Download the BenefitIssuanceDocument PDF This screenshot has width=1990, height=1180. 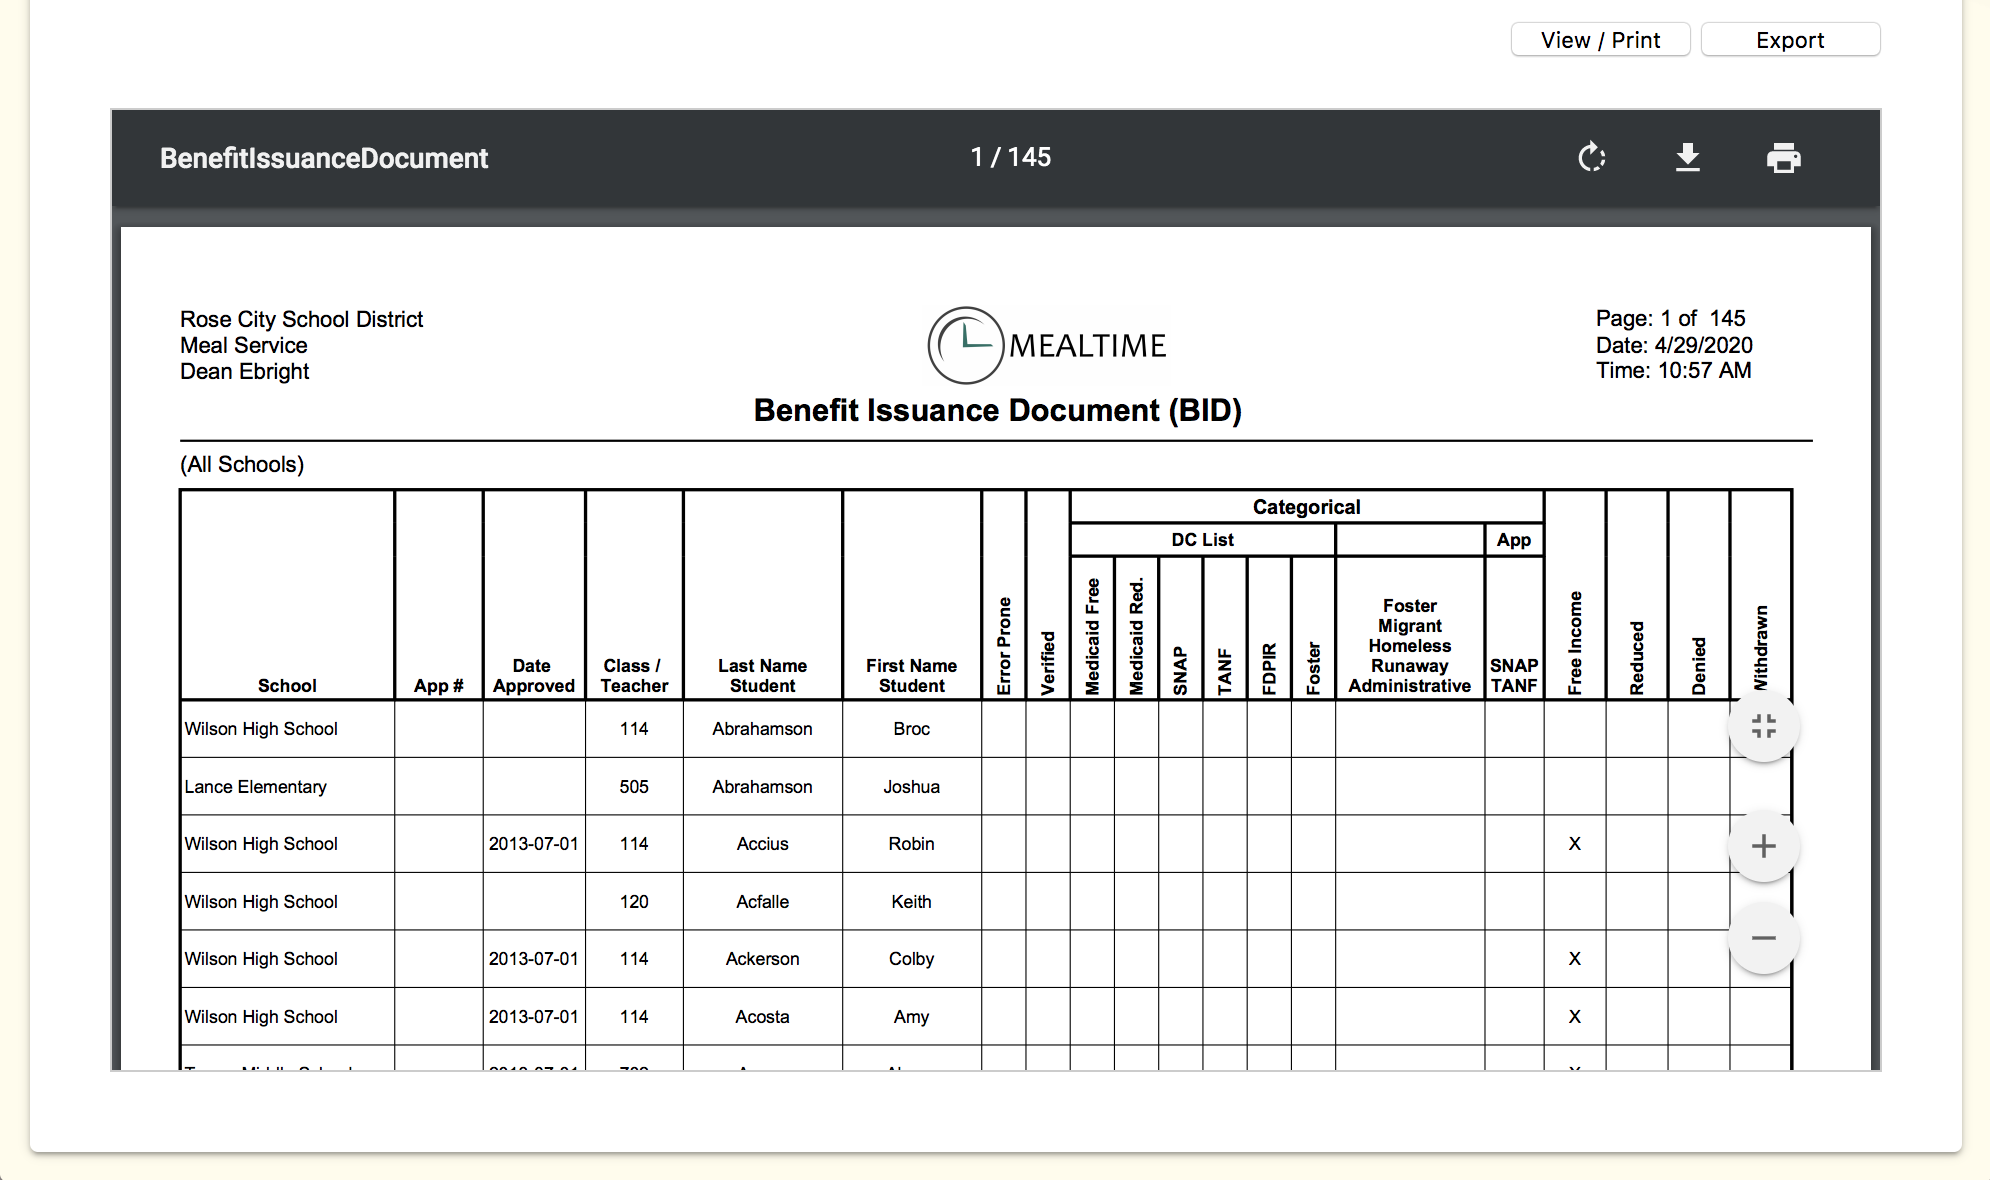click(1687, 158)
